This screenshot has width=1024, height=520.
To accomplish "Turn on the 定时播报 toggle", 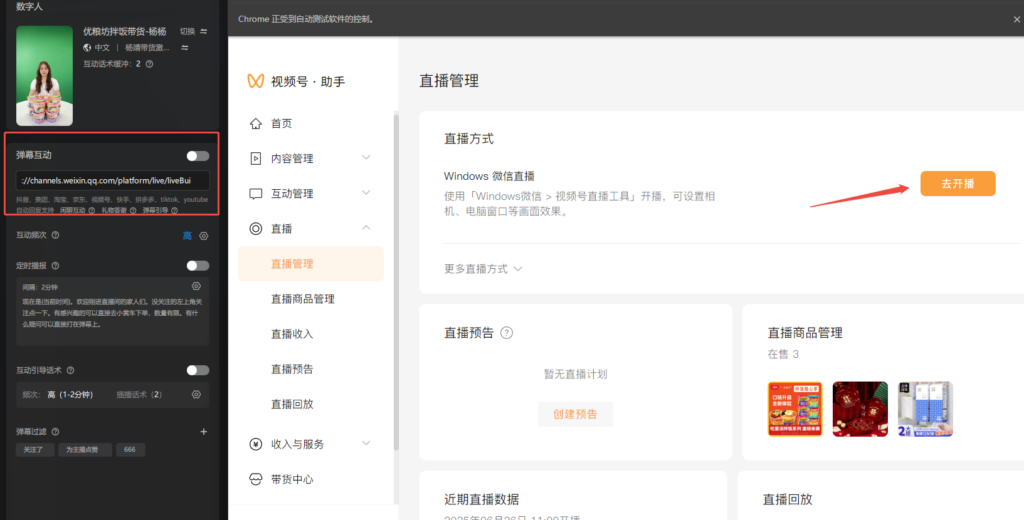I will [197, 266].
